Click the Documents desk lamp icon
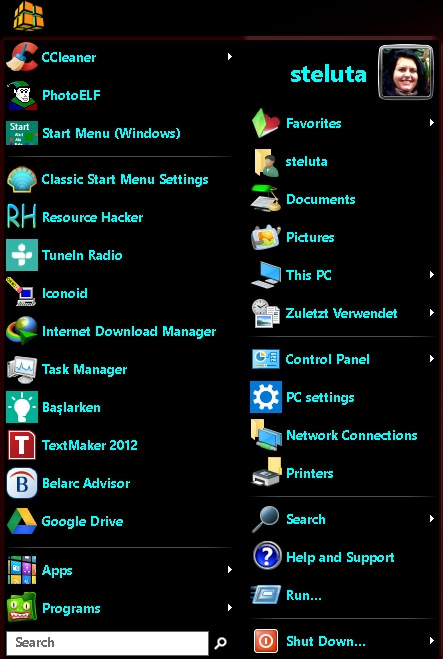Screen dimensions: 443x659 coord(266,199)
